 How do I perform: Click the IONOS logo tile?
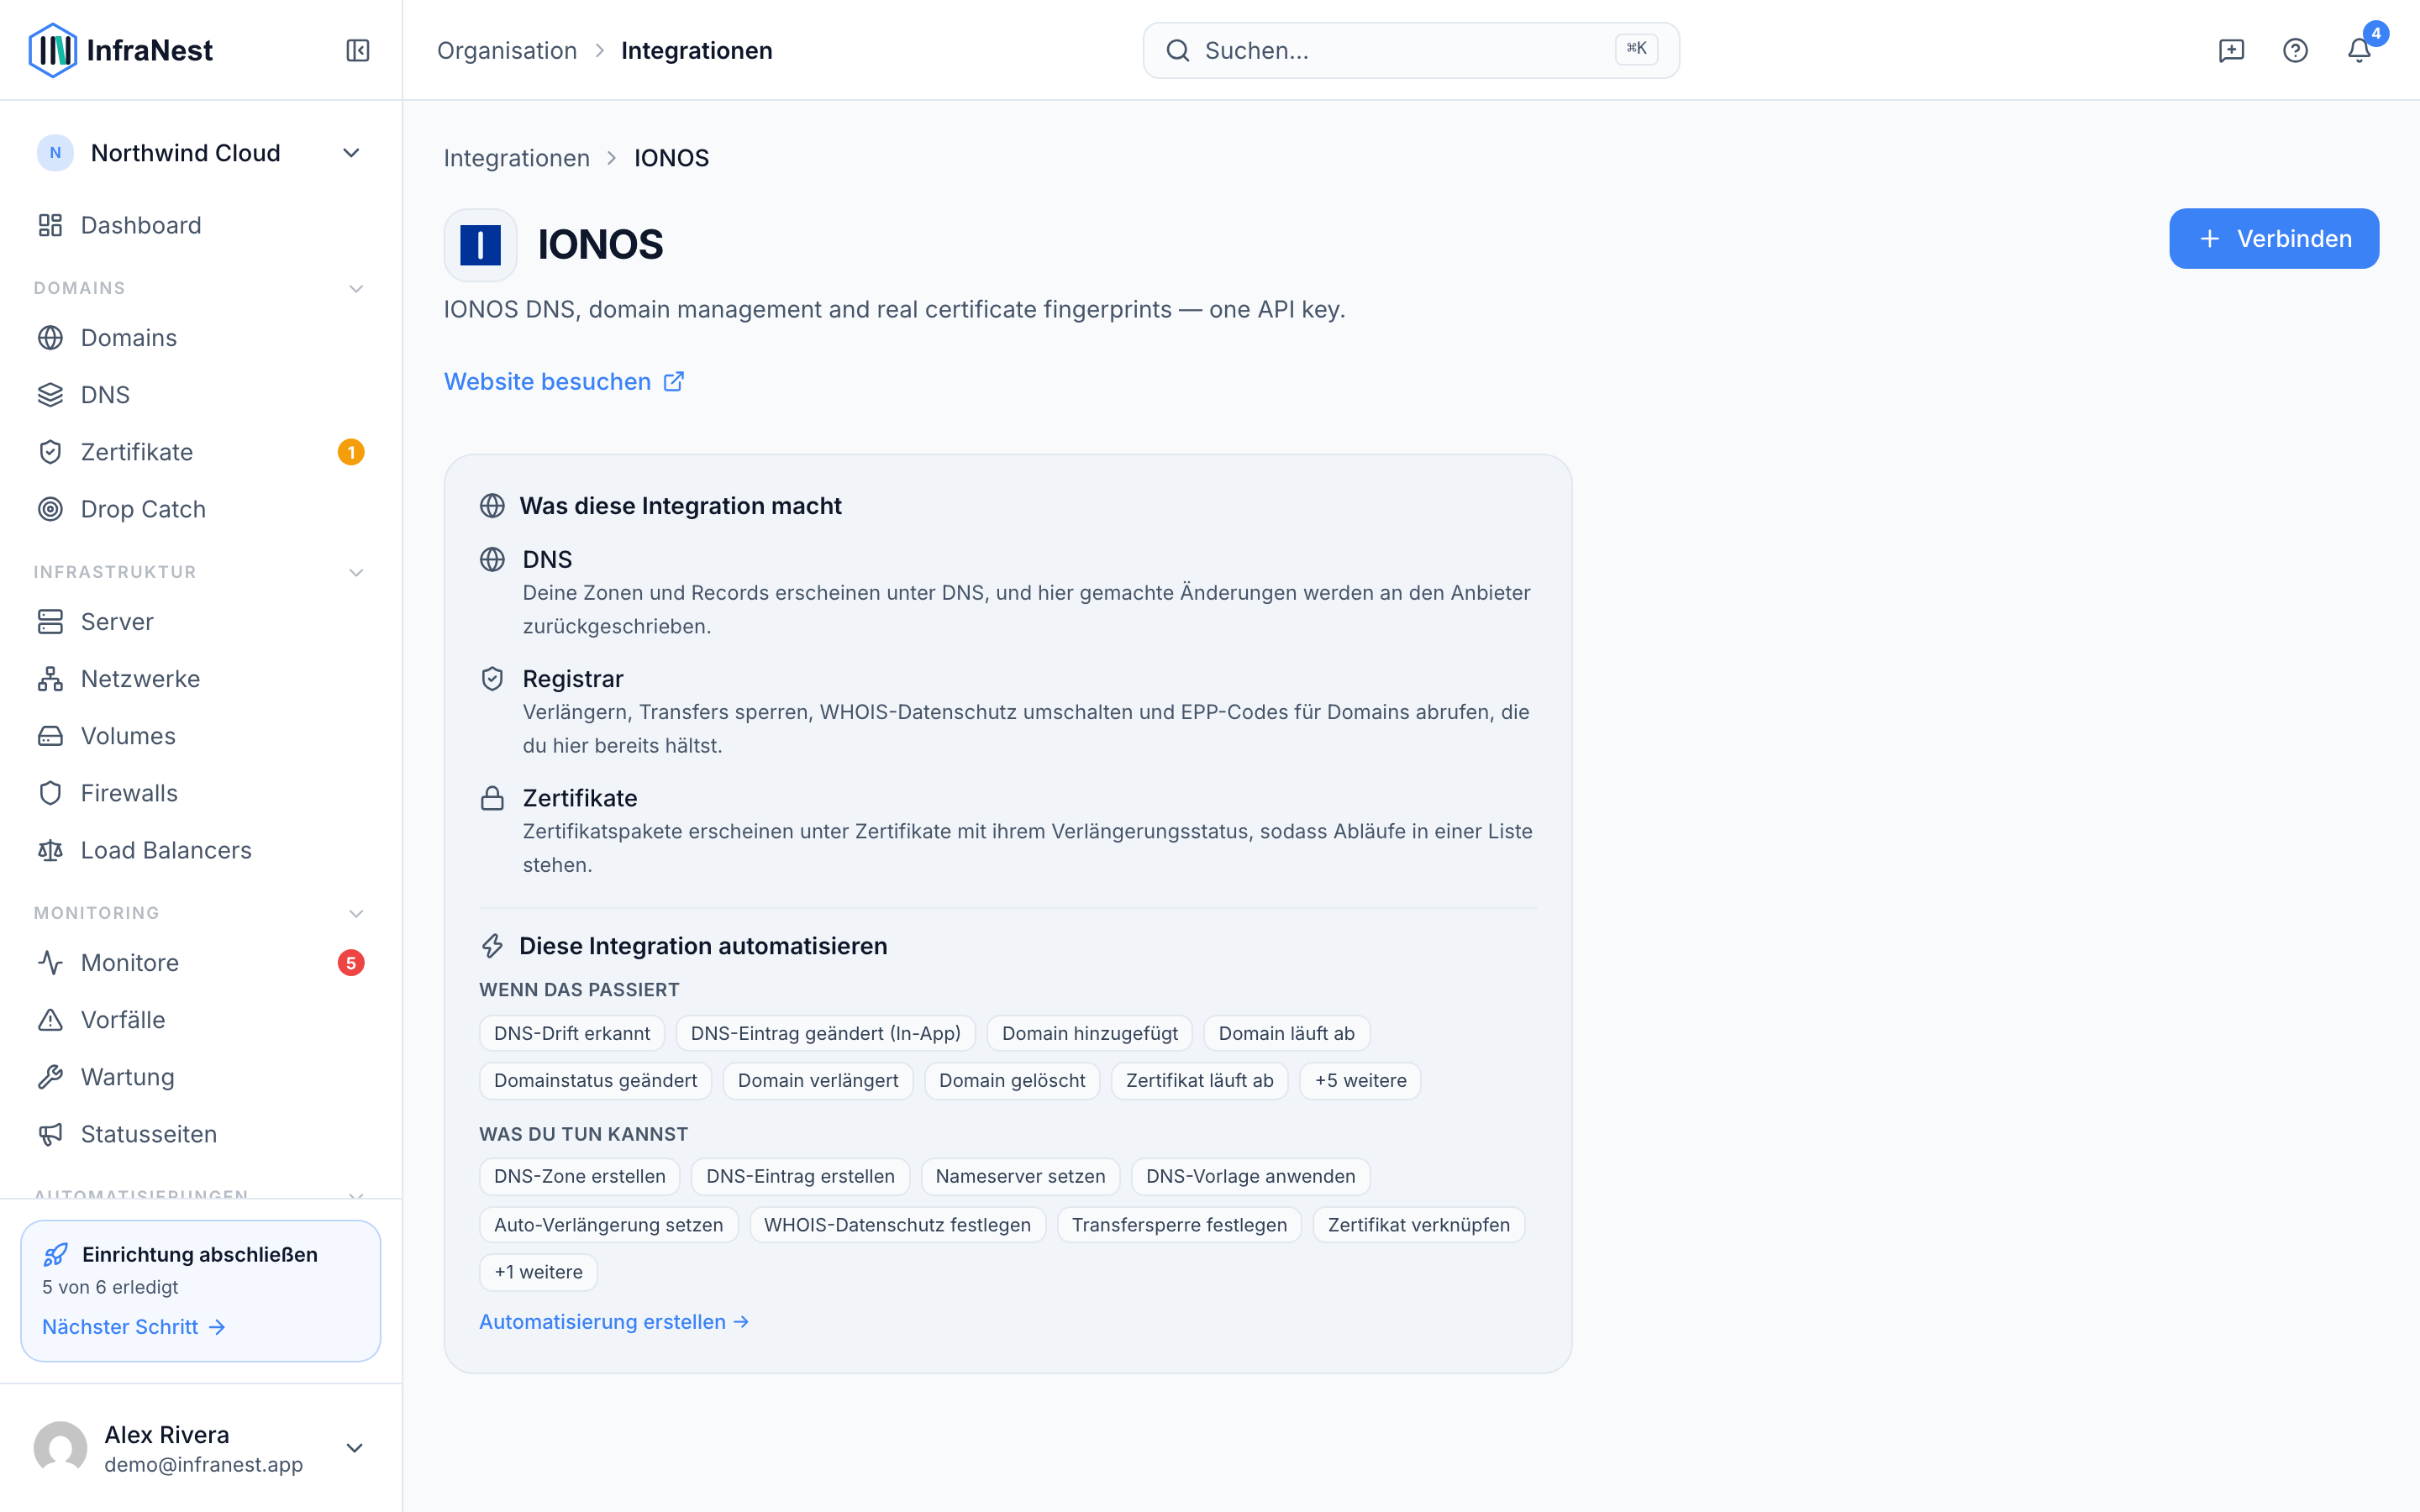(480, 245)
